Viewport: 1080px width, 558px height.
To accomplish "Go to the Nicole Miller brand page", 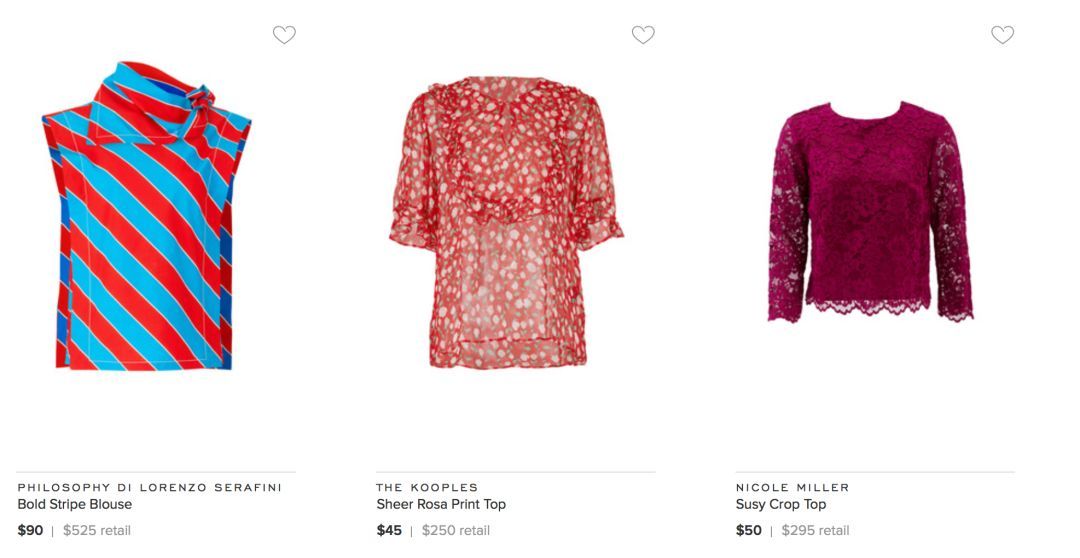I will tap(792, 487).
